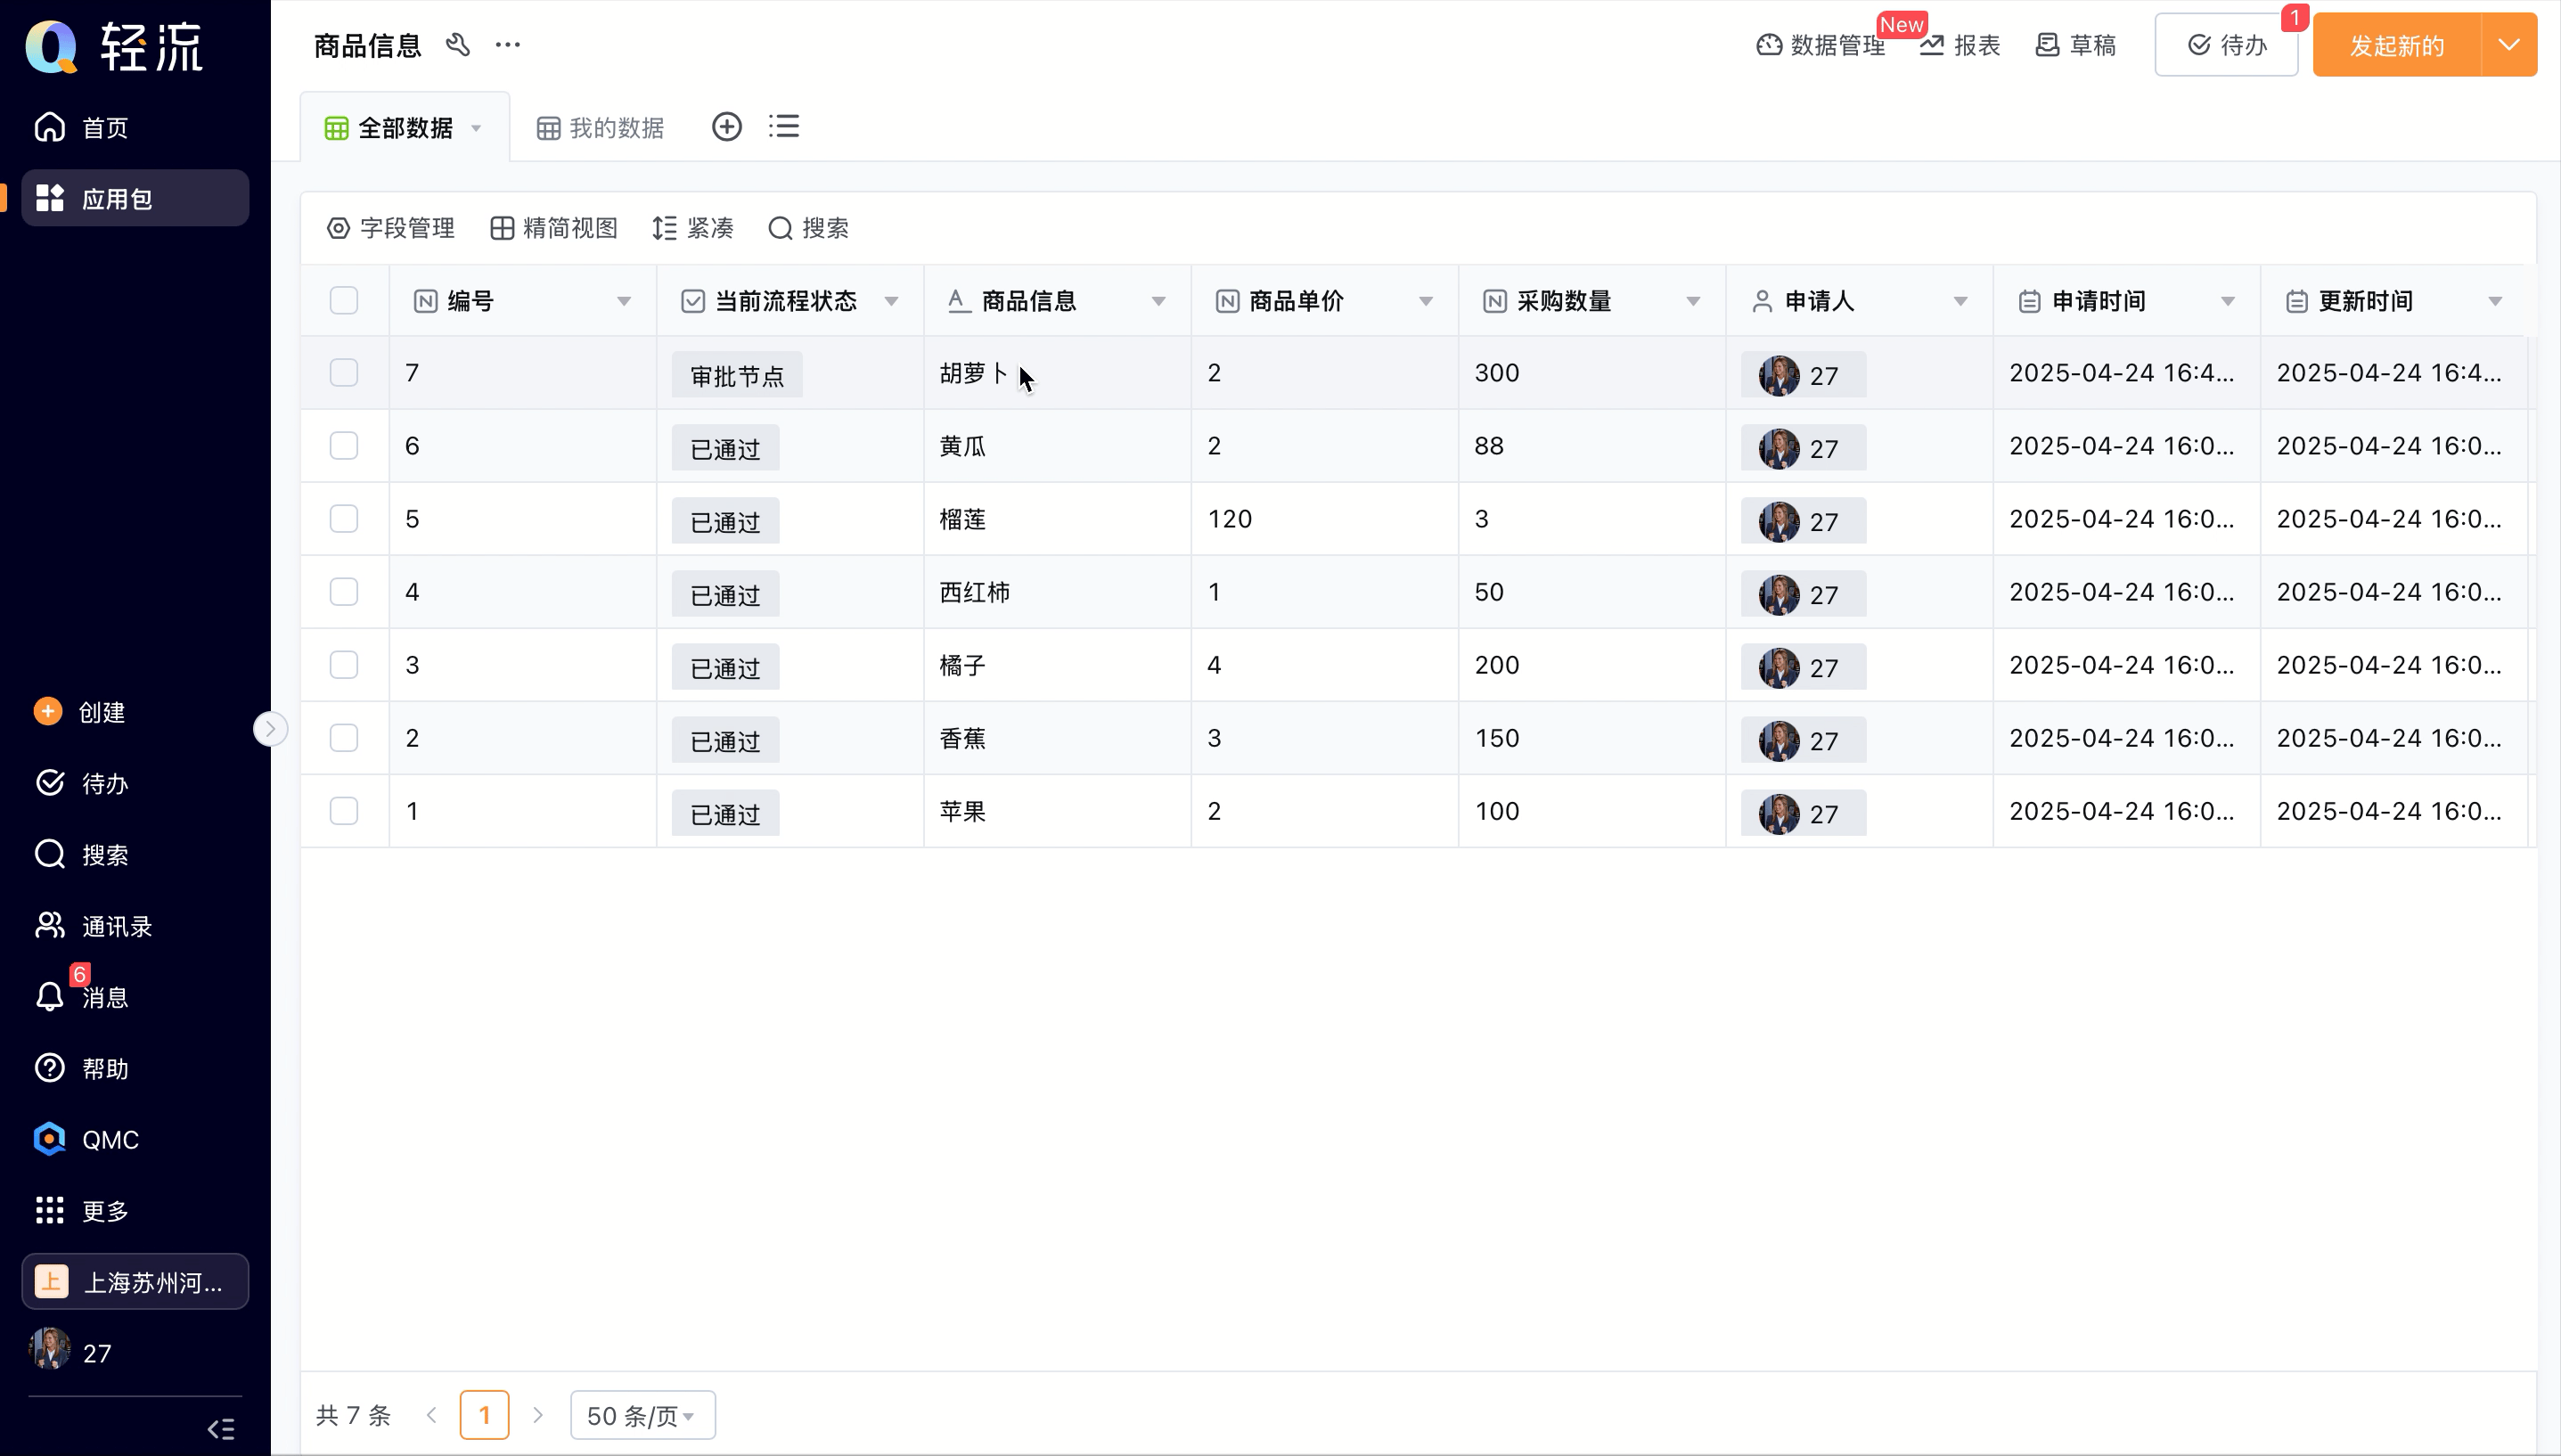This screenshot has width=2561, height=1456.
Task: Open 草稿 drafts
Action: [x=2076, y=45]
